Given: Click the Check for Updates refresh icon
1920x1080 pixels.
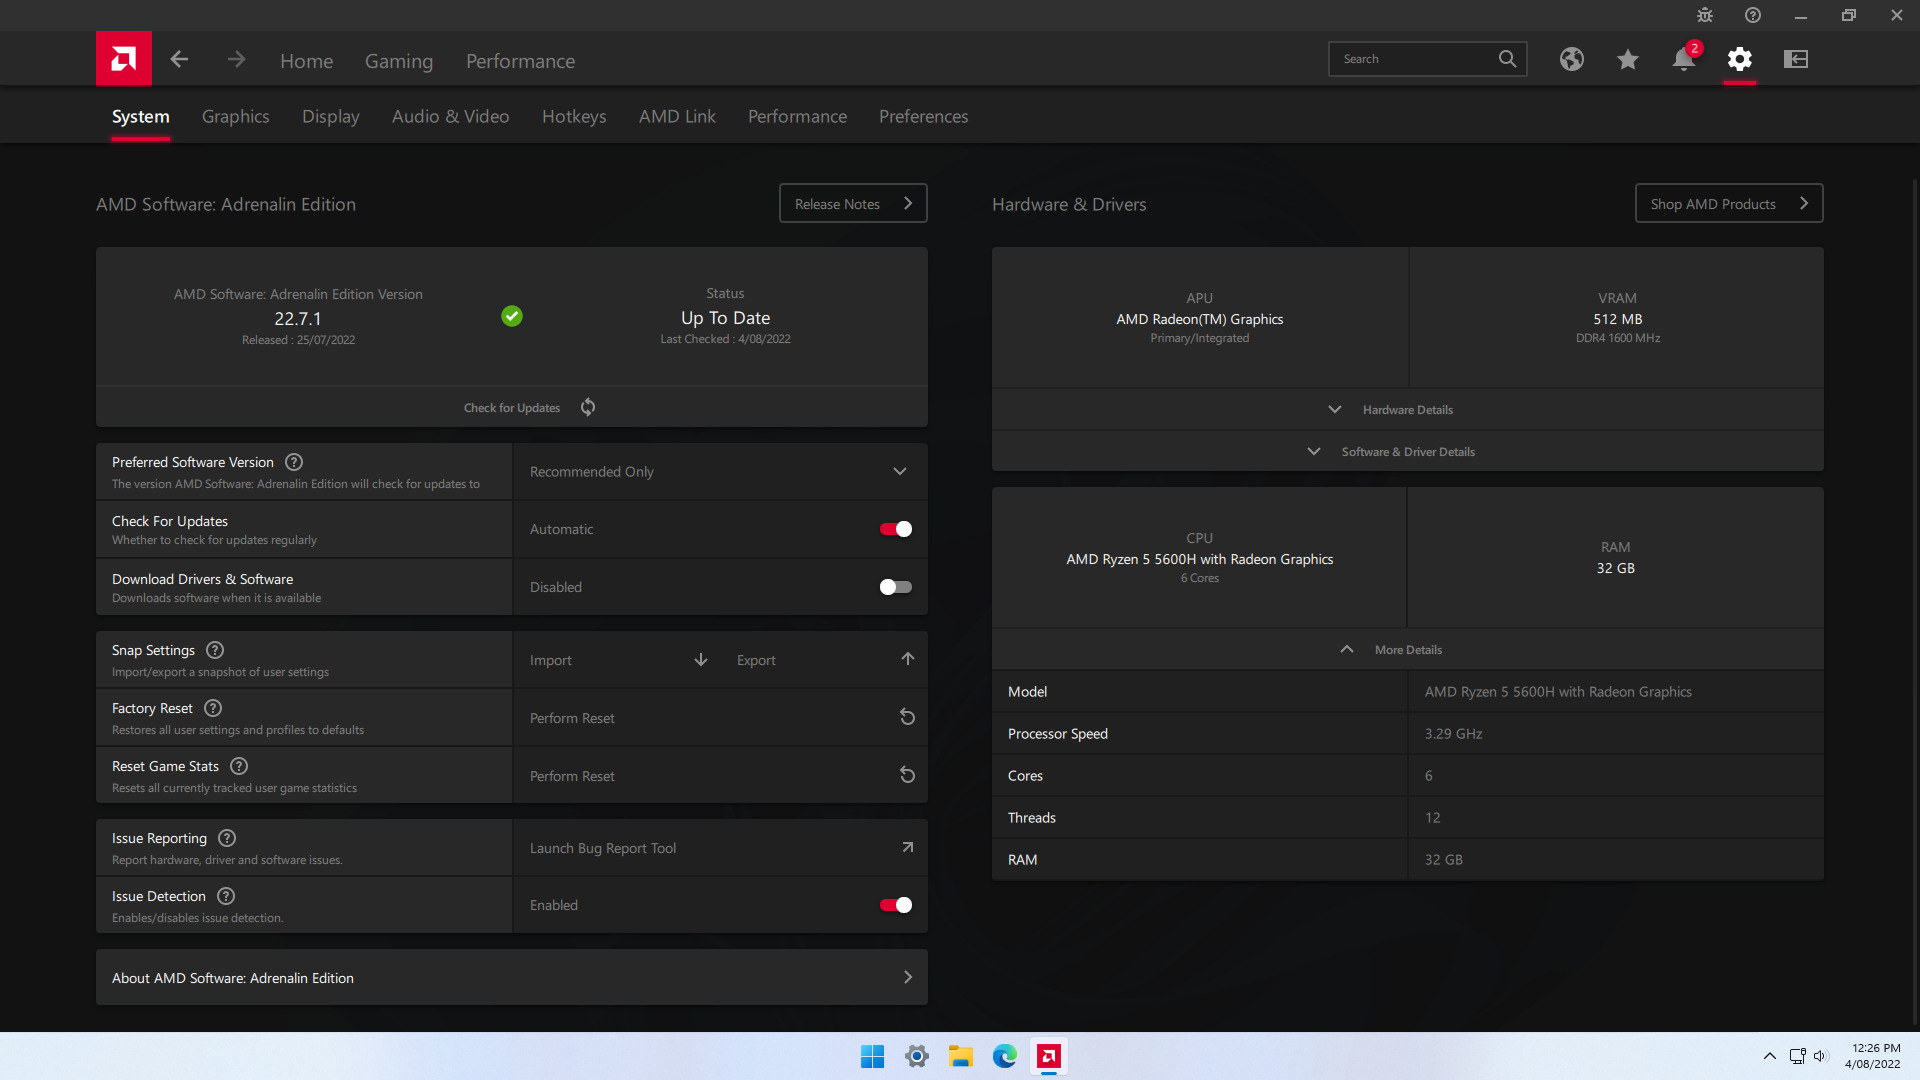Looking at the screenshot, I should pyautogui.click(x=588, y=407).
